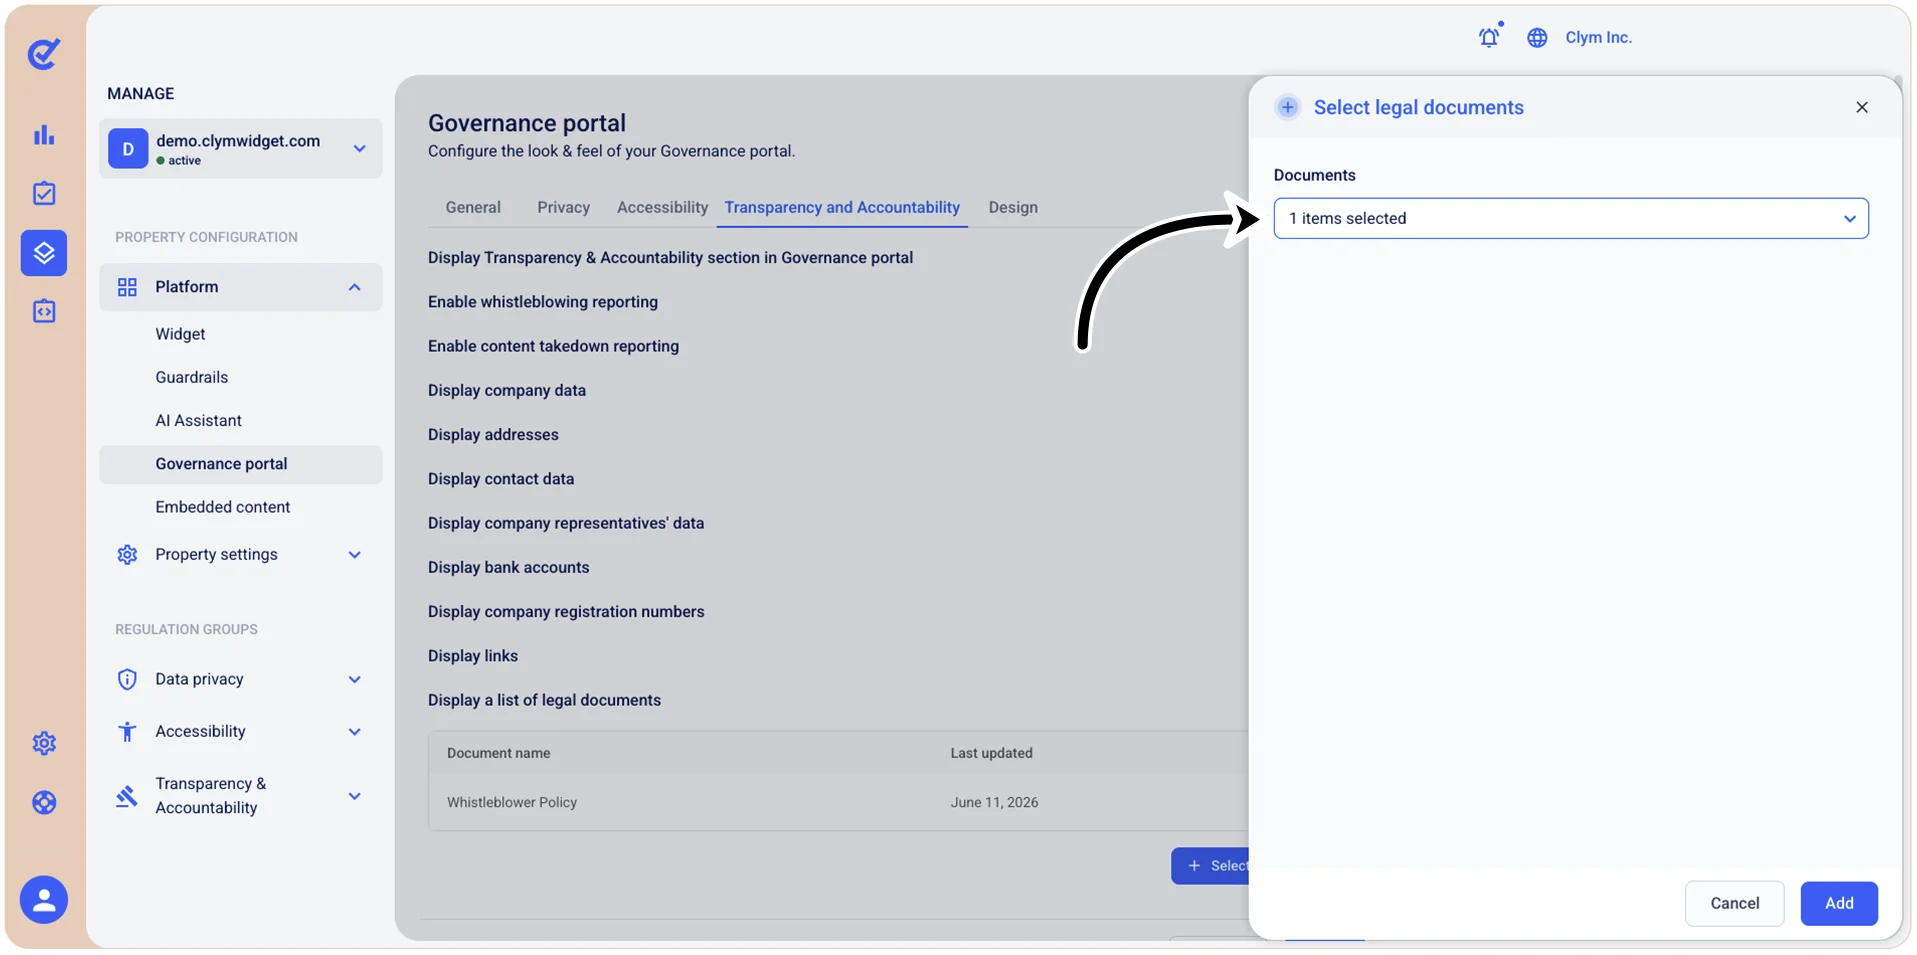Open the user profile avatar icon
The width and height of the screenshot is (1917, 955).
point(44,901)
